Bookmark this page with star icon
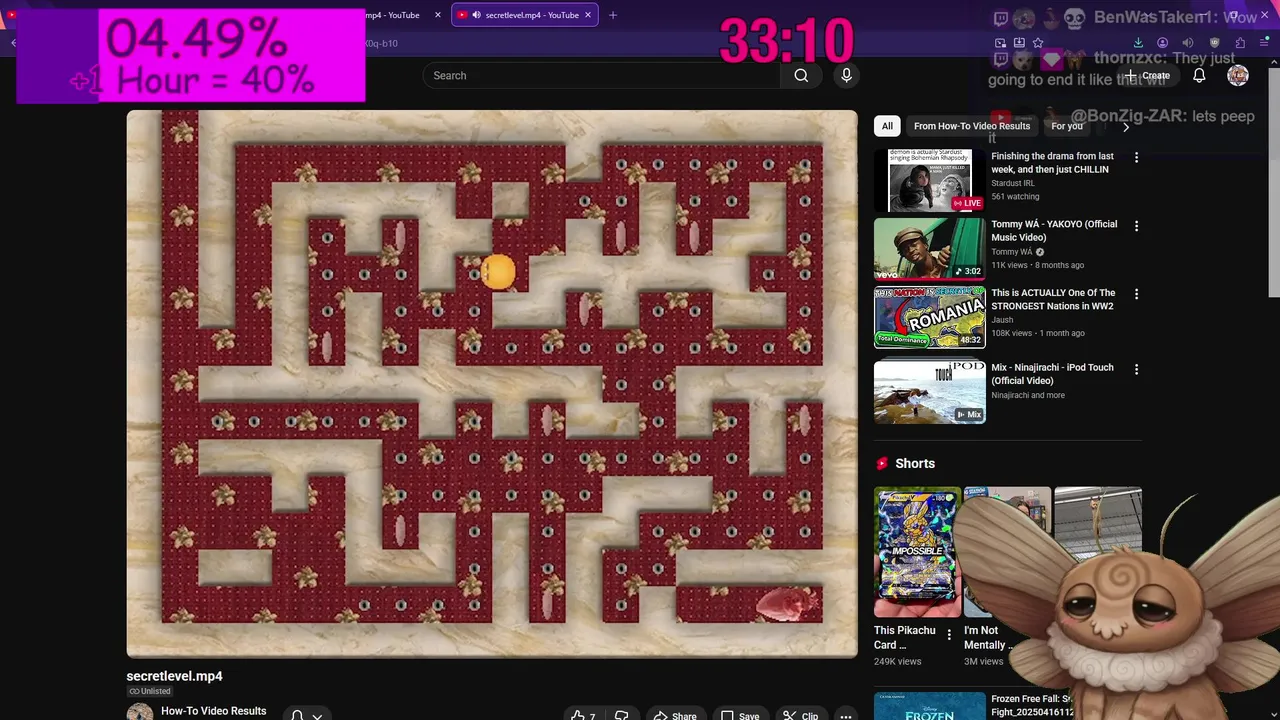Screen dimensions: 1280x720 tap(1038, 43)
